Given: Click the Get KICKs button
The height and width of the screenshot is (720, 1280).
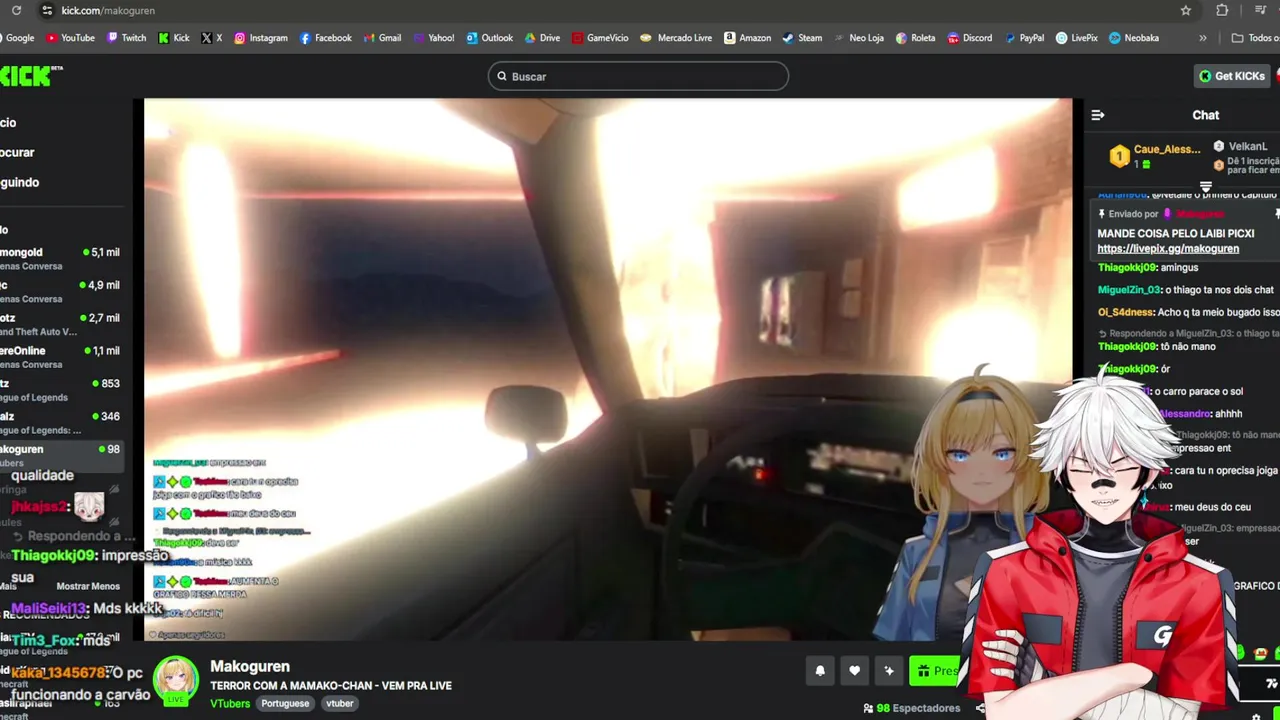Looking at the screenshot, I should [1232, 76].
